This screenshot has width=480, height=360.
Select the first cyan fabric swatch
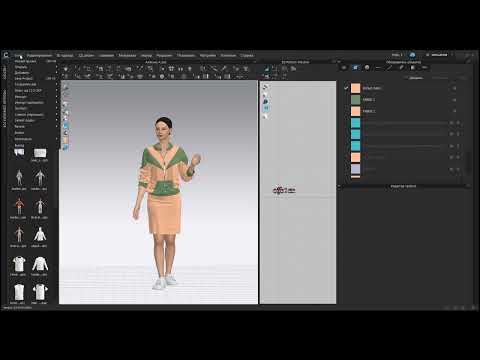[356, 123]
